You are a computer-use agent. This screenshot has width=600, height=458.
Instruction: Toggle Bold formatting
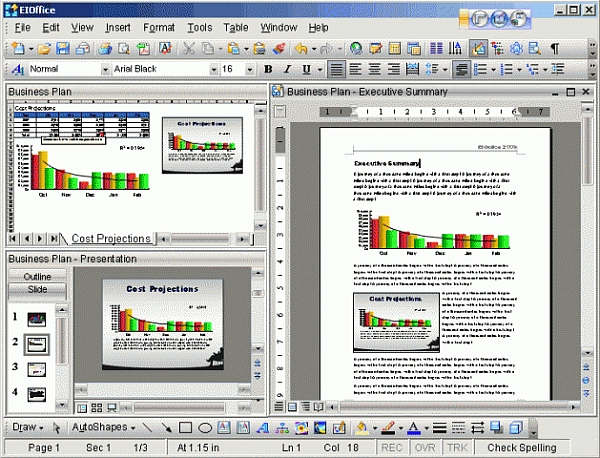click(268, 69)
